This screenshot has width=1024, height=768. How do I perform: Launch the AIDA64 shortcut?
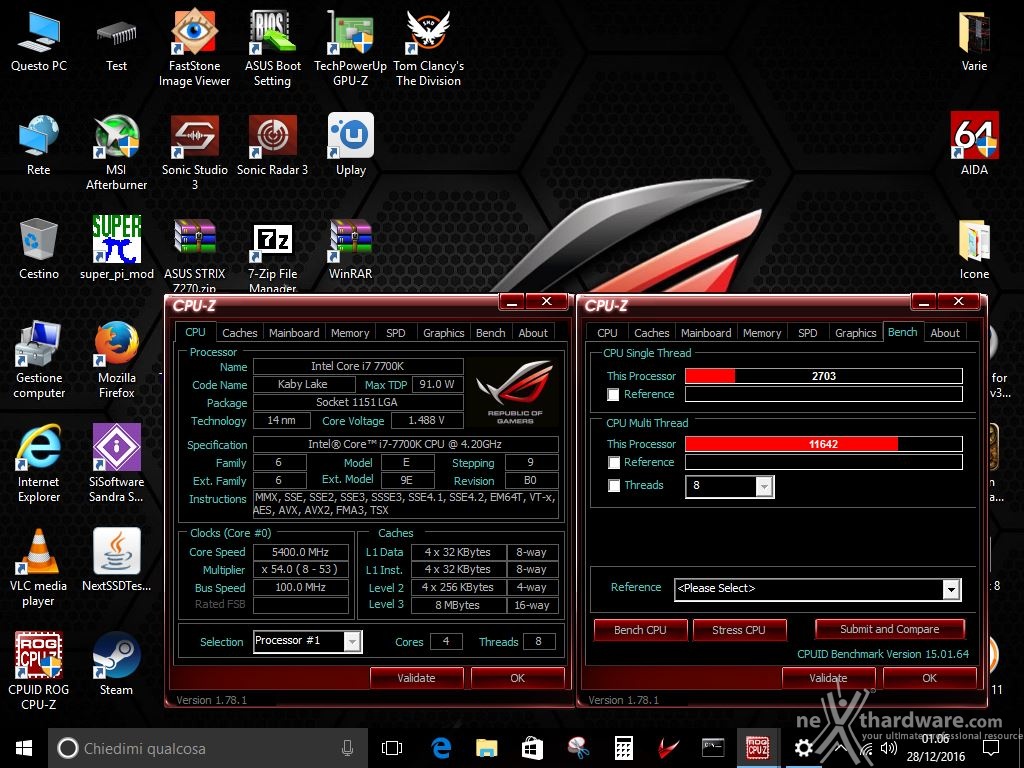974,144
